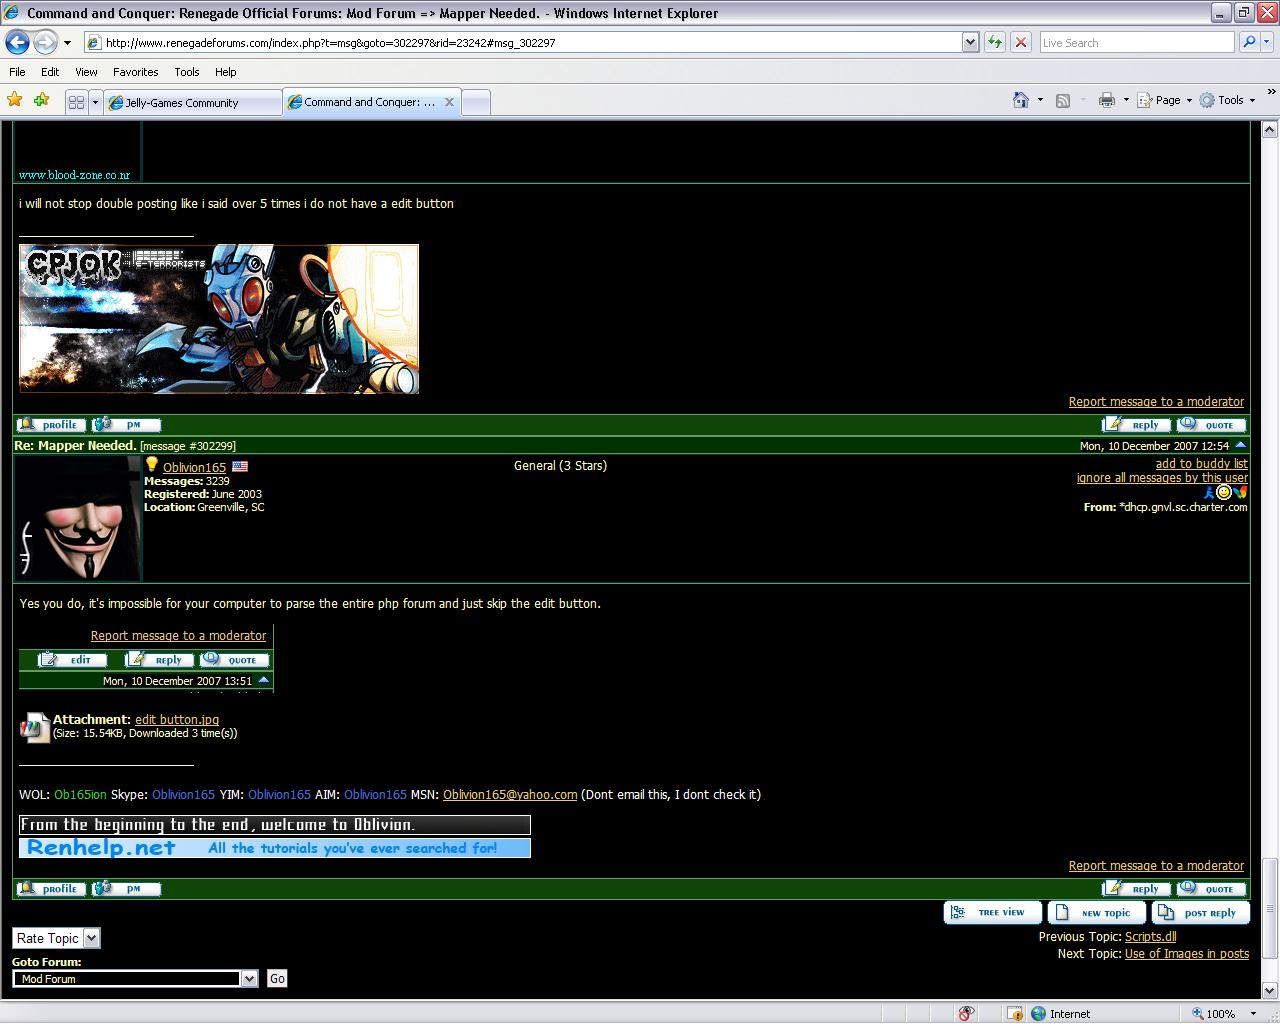Click the Refresh page icon
The width and height of the screenshot is (1280, 1024).
pos(995,42)
